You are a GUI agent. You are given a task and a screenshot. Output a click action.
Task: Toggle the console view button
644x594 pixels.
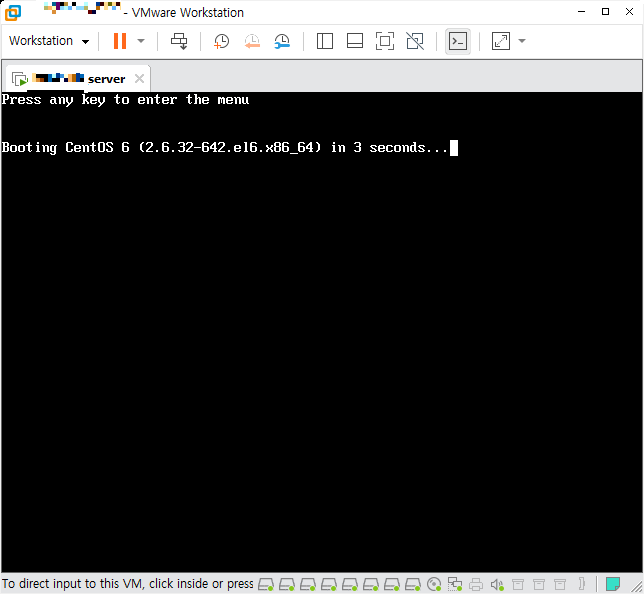click(458, 41)
